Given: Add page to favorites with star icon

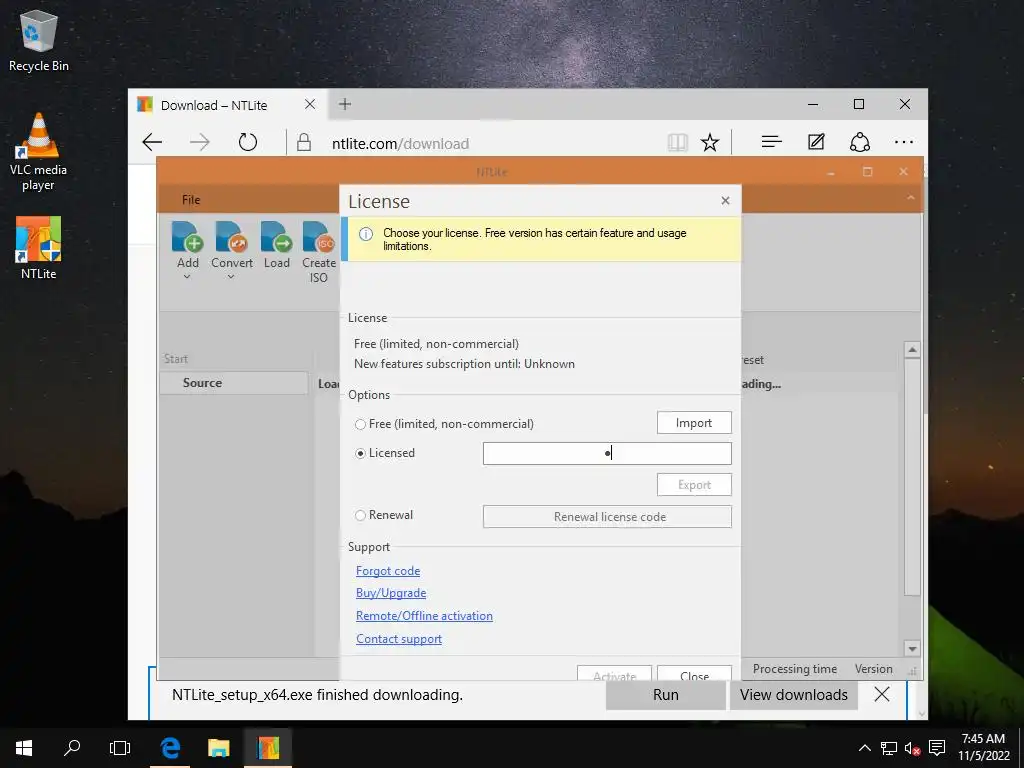Looking at the screenshot, I should (710, 142).
